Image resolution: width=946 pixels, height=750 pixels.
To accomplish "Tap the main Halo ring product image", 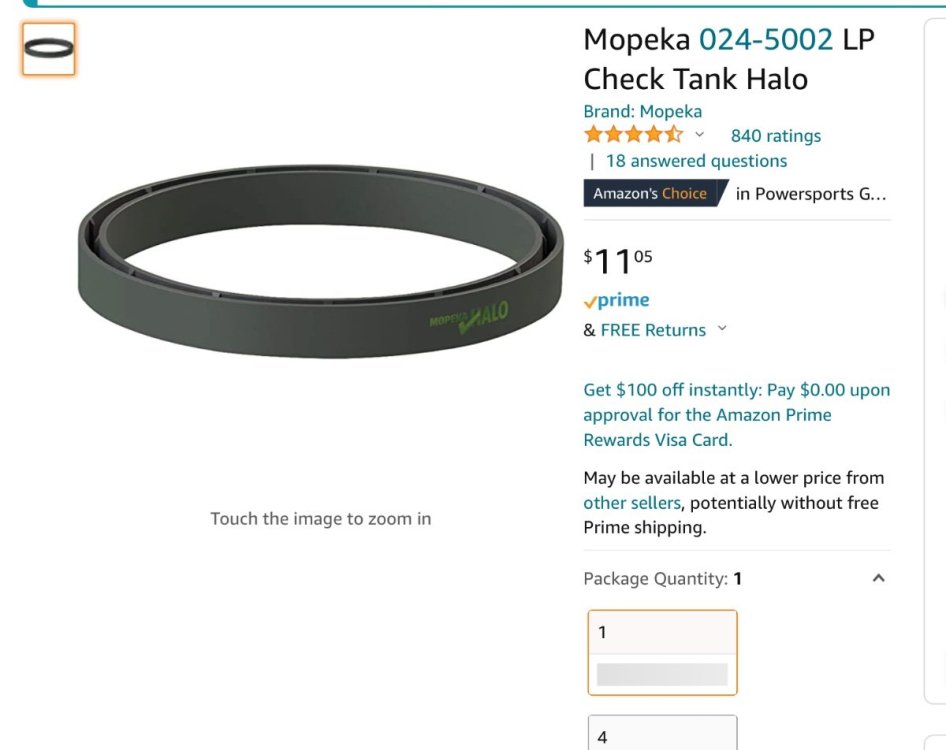I will tap(320, 262).
